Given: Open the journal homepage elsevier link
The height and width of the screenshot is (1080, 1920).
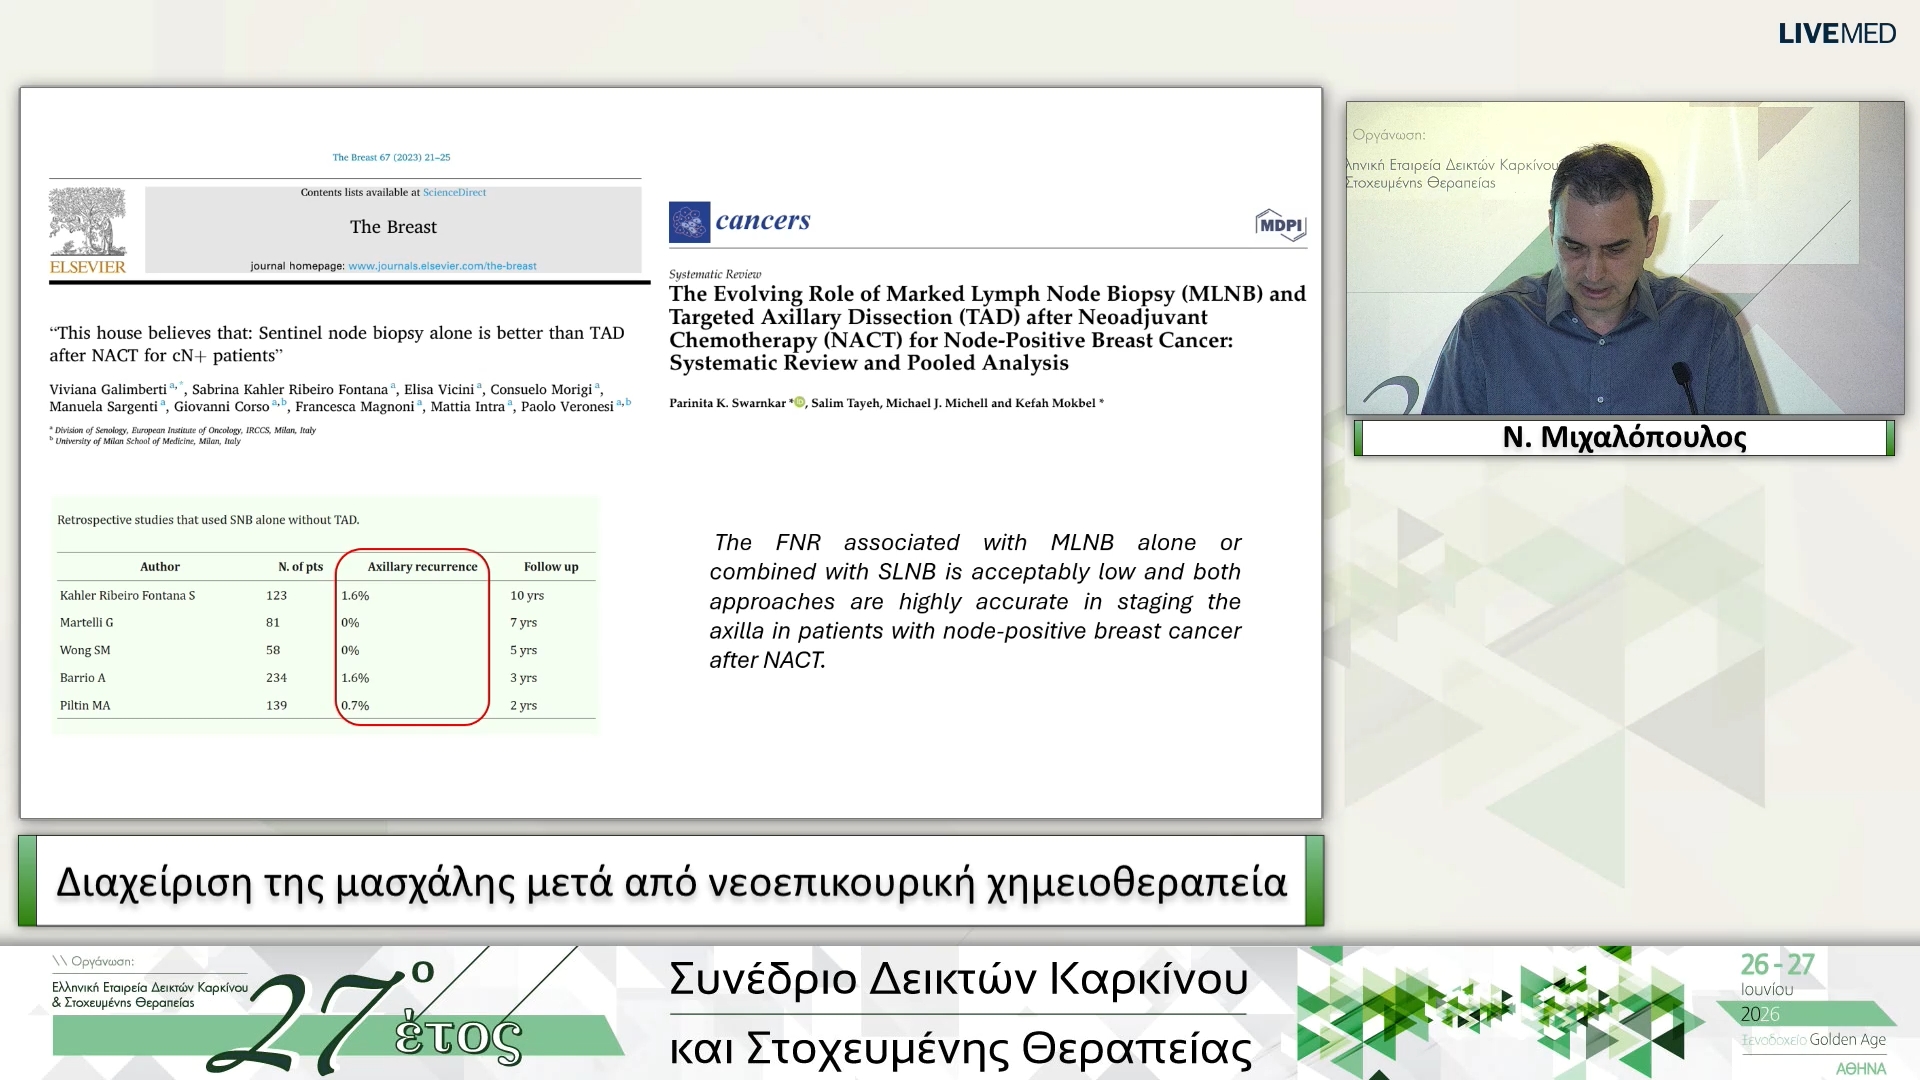Looking at the screenshot, I should pyautogui.click(x=442, y=266).
